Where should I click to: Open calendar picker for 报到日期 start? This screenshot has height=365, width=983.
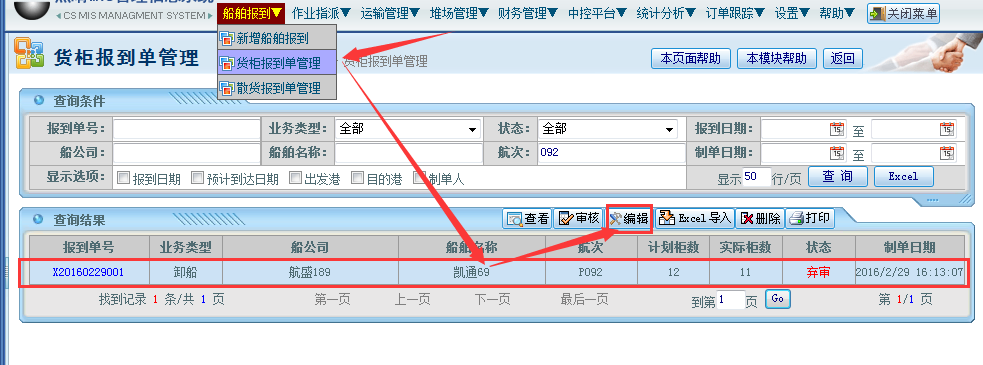(x=837, y=129)
